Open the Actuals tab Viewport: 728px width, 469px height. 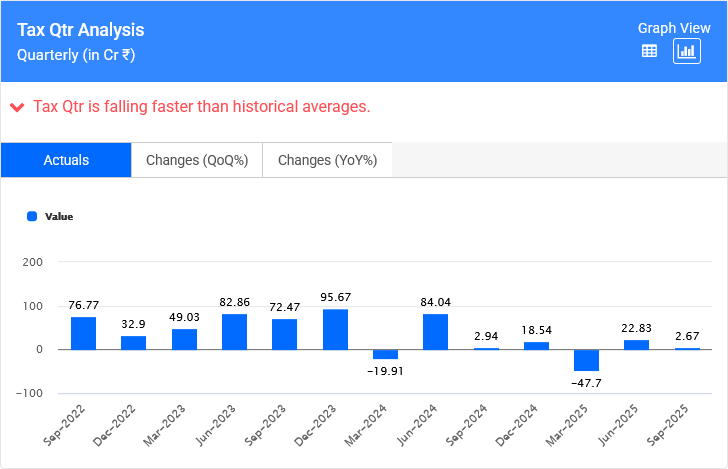coord(66,160)
